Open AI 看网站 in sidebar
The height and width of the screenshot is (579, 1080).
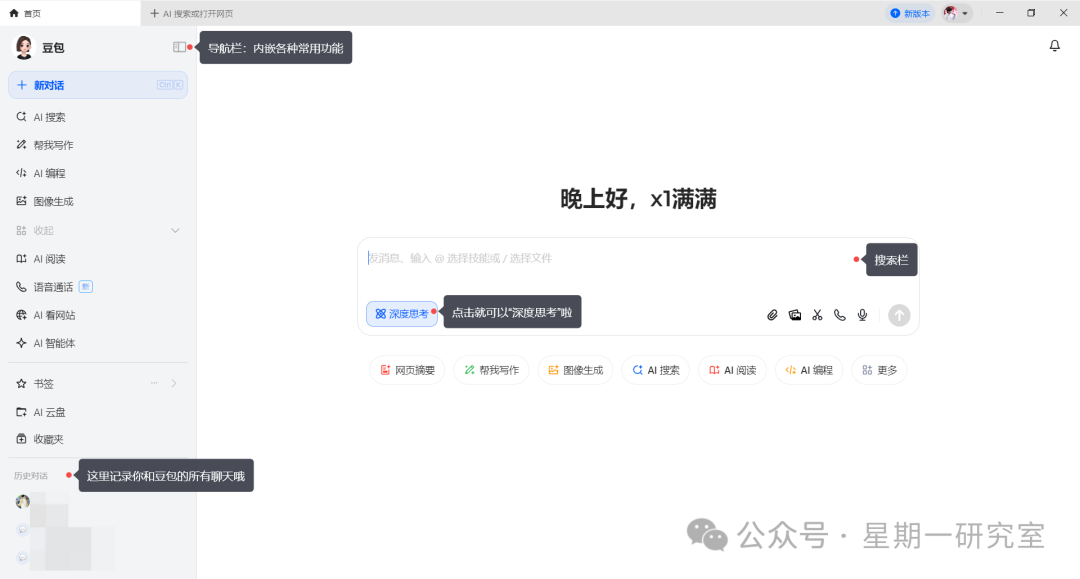coord(98,315)
